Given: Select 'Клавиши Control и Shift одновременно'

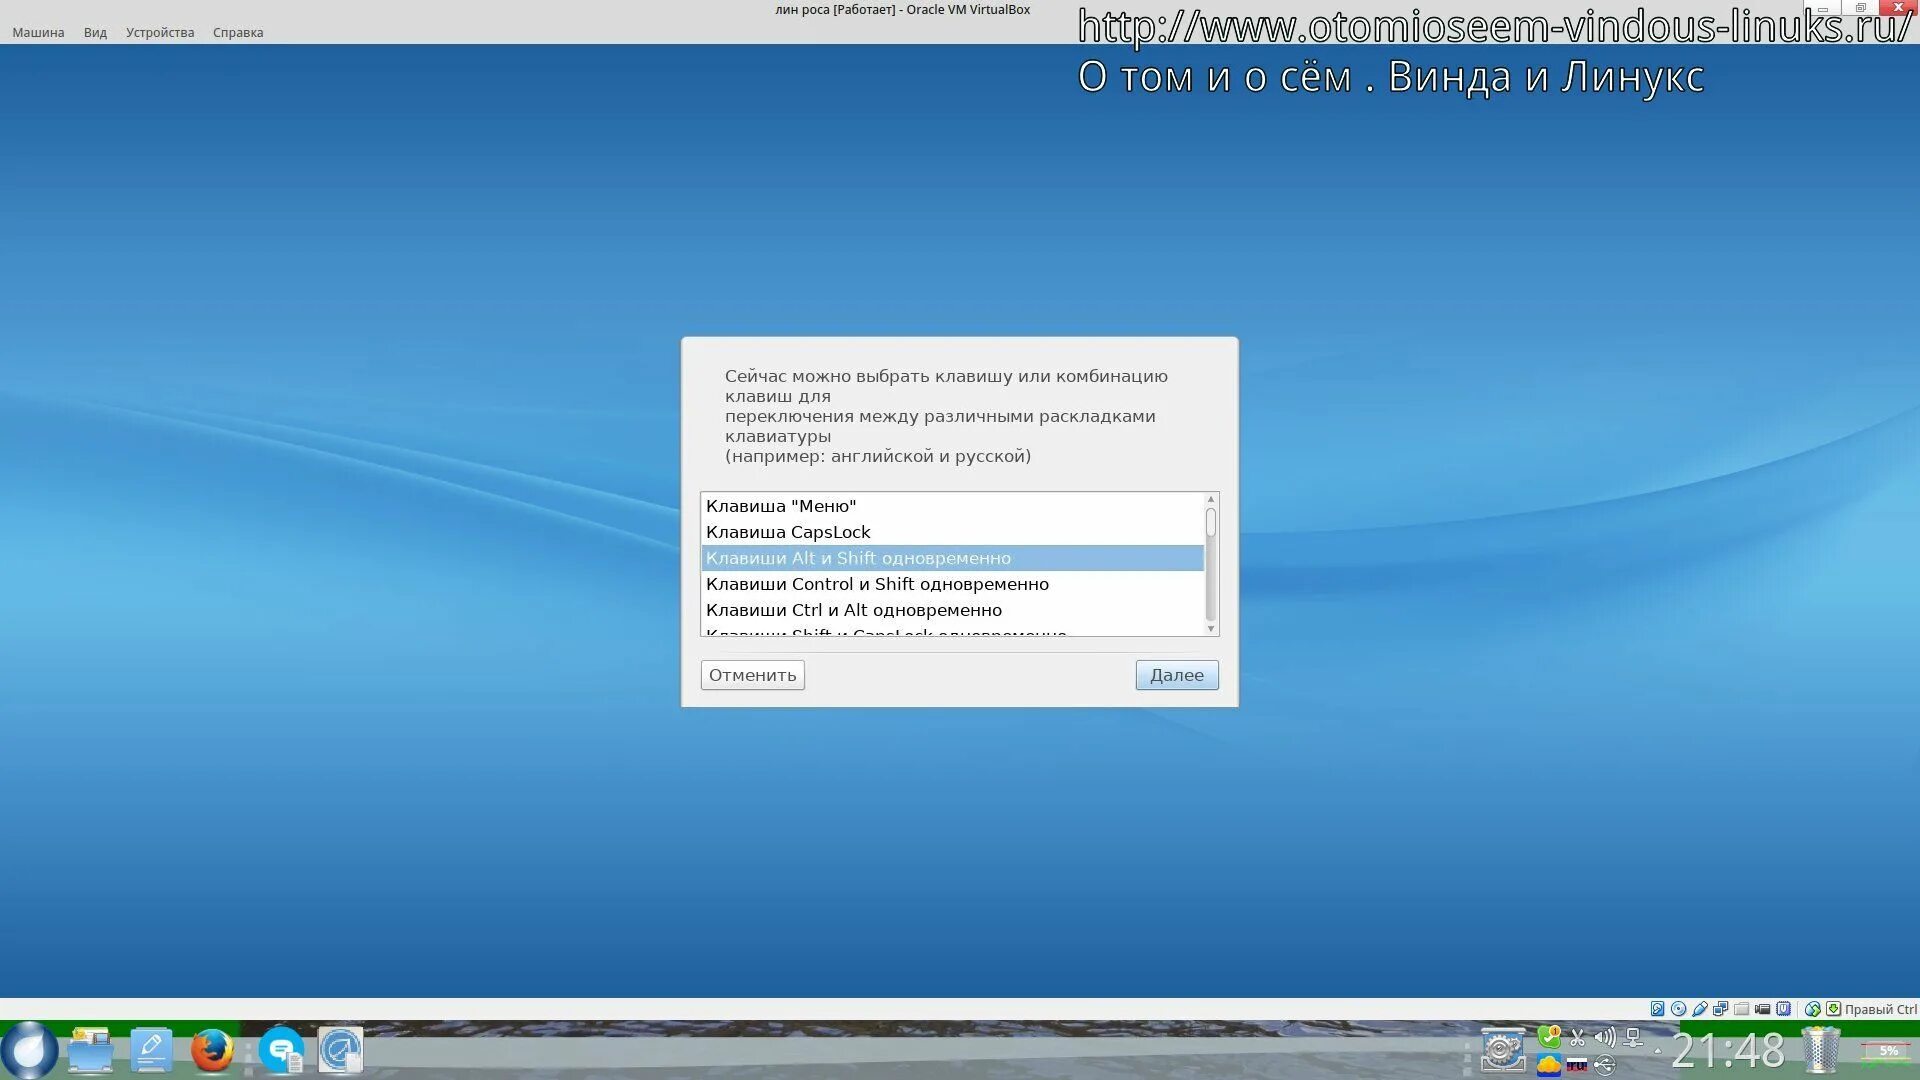Looking at the screenshot, I should tap(877, 584).
